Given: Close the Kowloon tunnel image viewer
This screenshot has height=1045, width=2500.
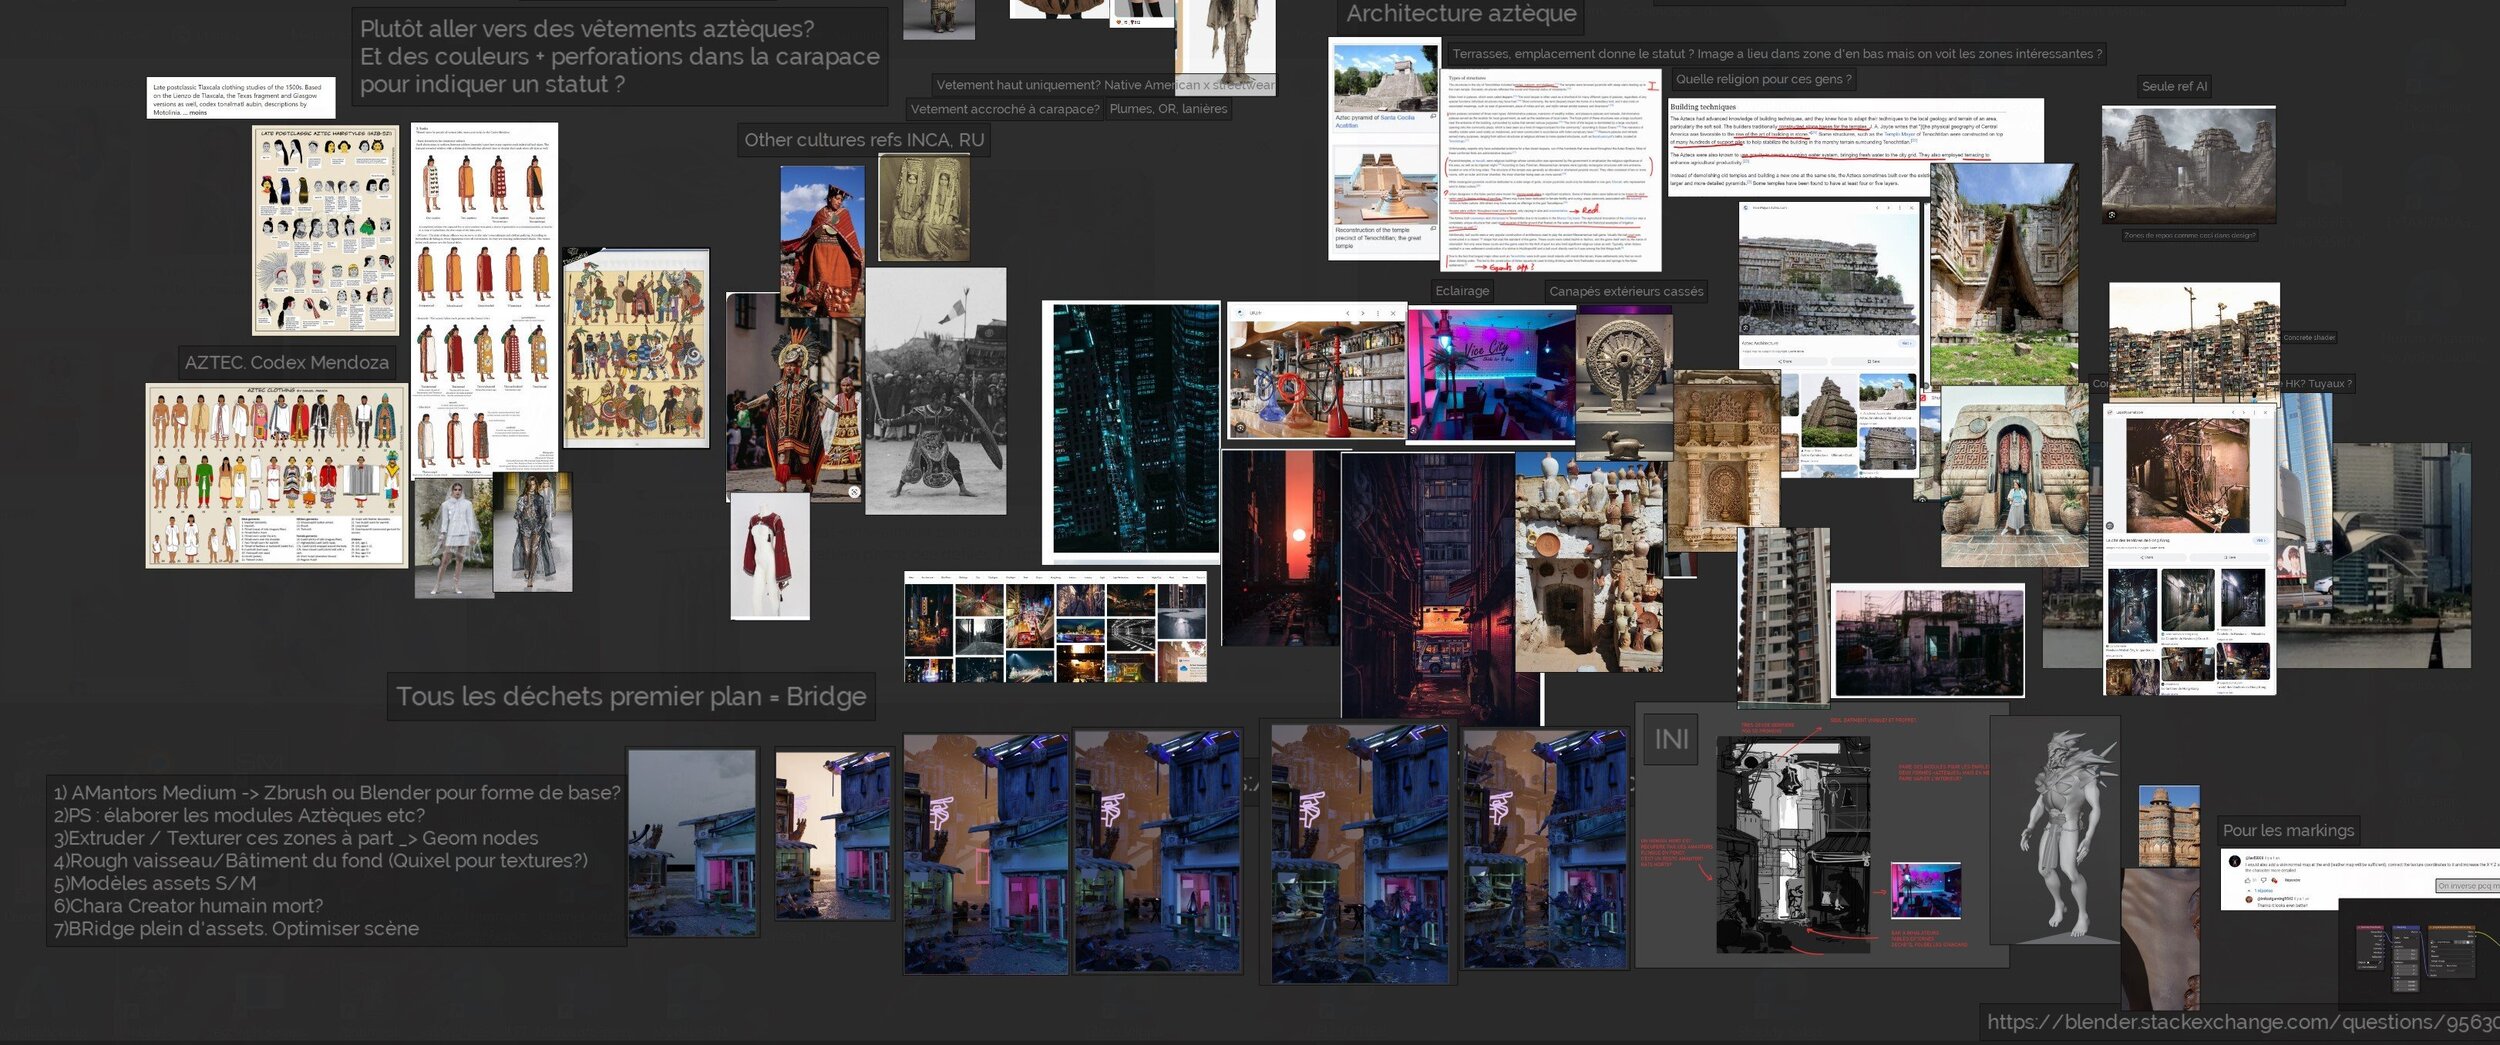Looking at the screenshot, I should (2268, 412).
